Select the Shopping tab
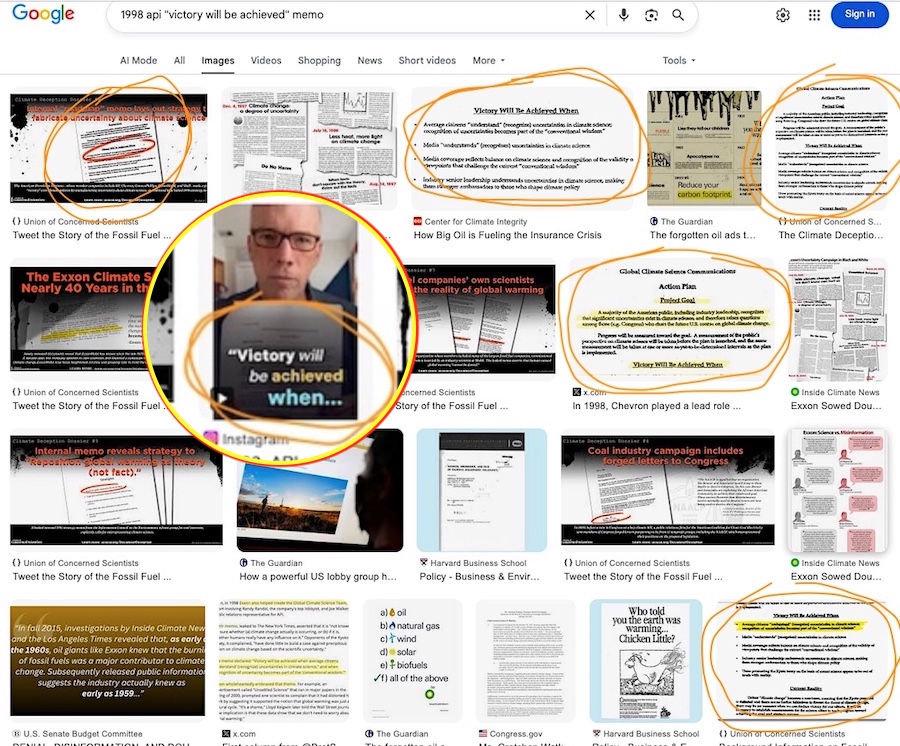Screen dimensions: 900x746 pyautogui.click(x=319, y=60)
